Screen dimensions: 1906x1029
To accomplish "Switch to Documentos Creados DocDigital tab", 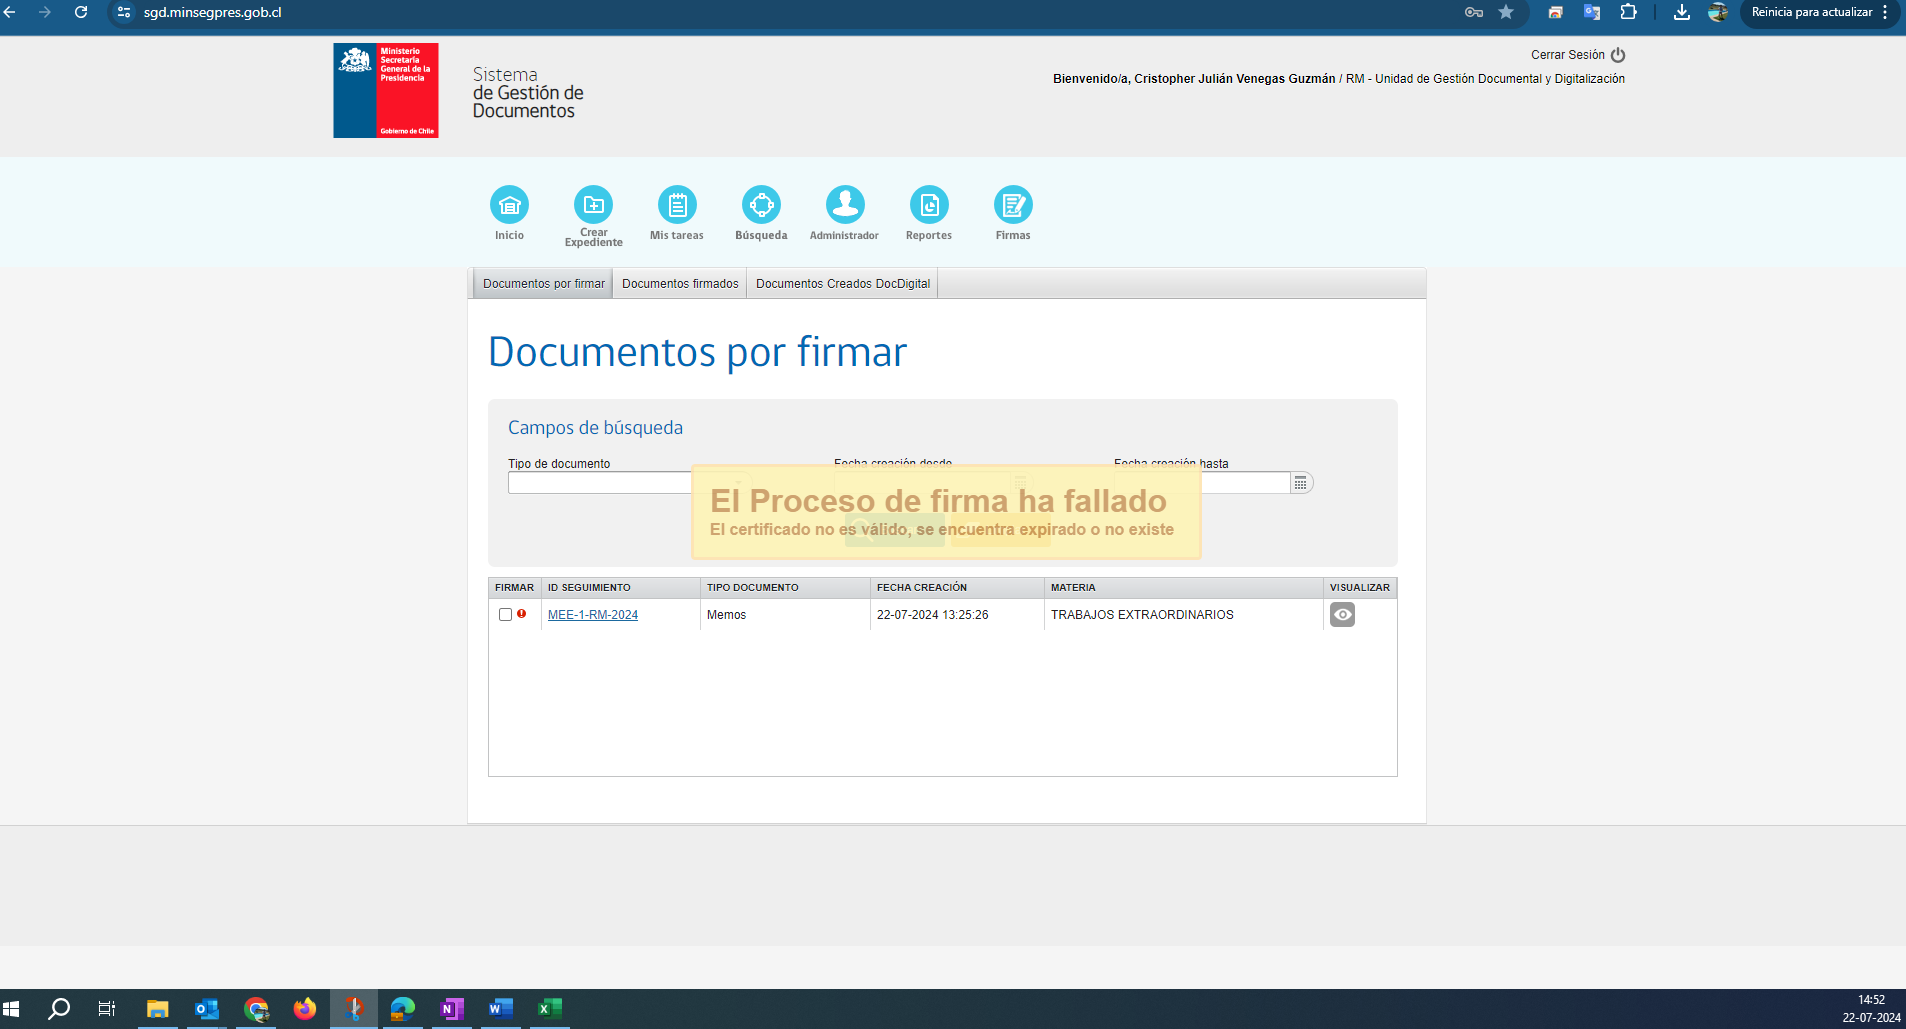I will click(x=842, y=284).
